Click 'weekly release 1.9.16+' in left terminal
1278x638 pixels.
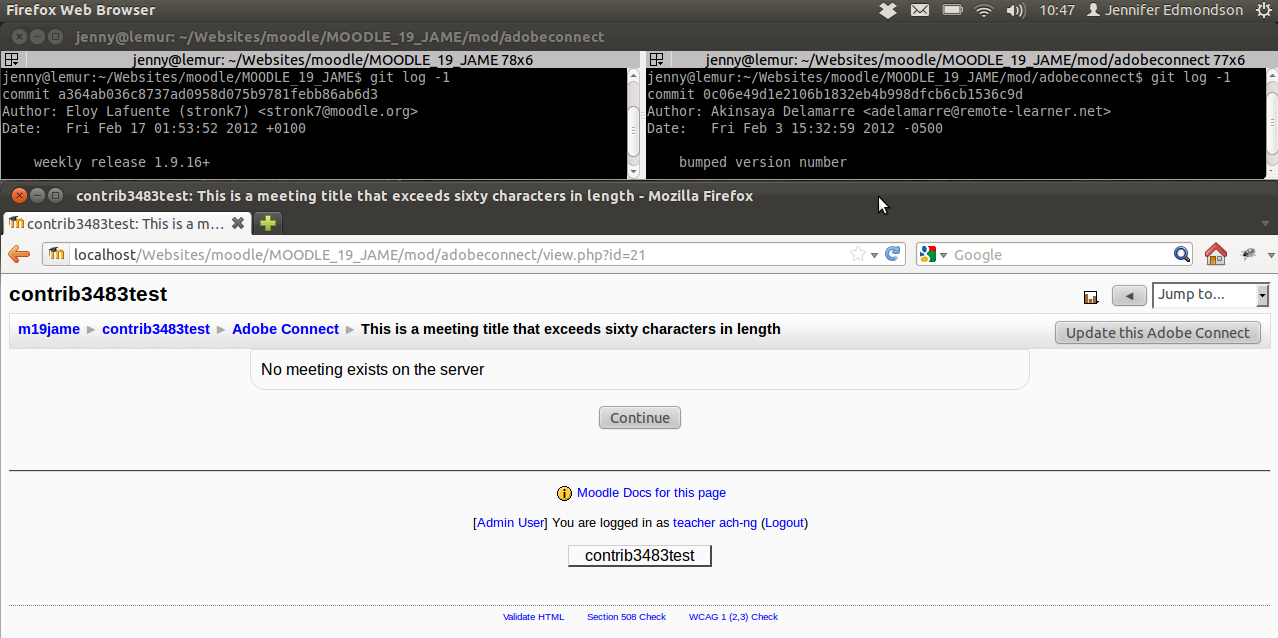122,162
